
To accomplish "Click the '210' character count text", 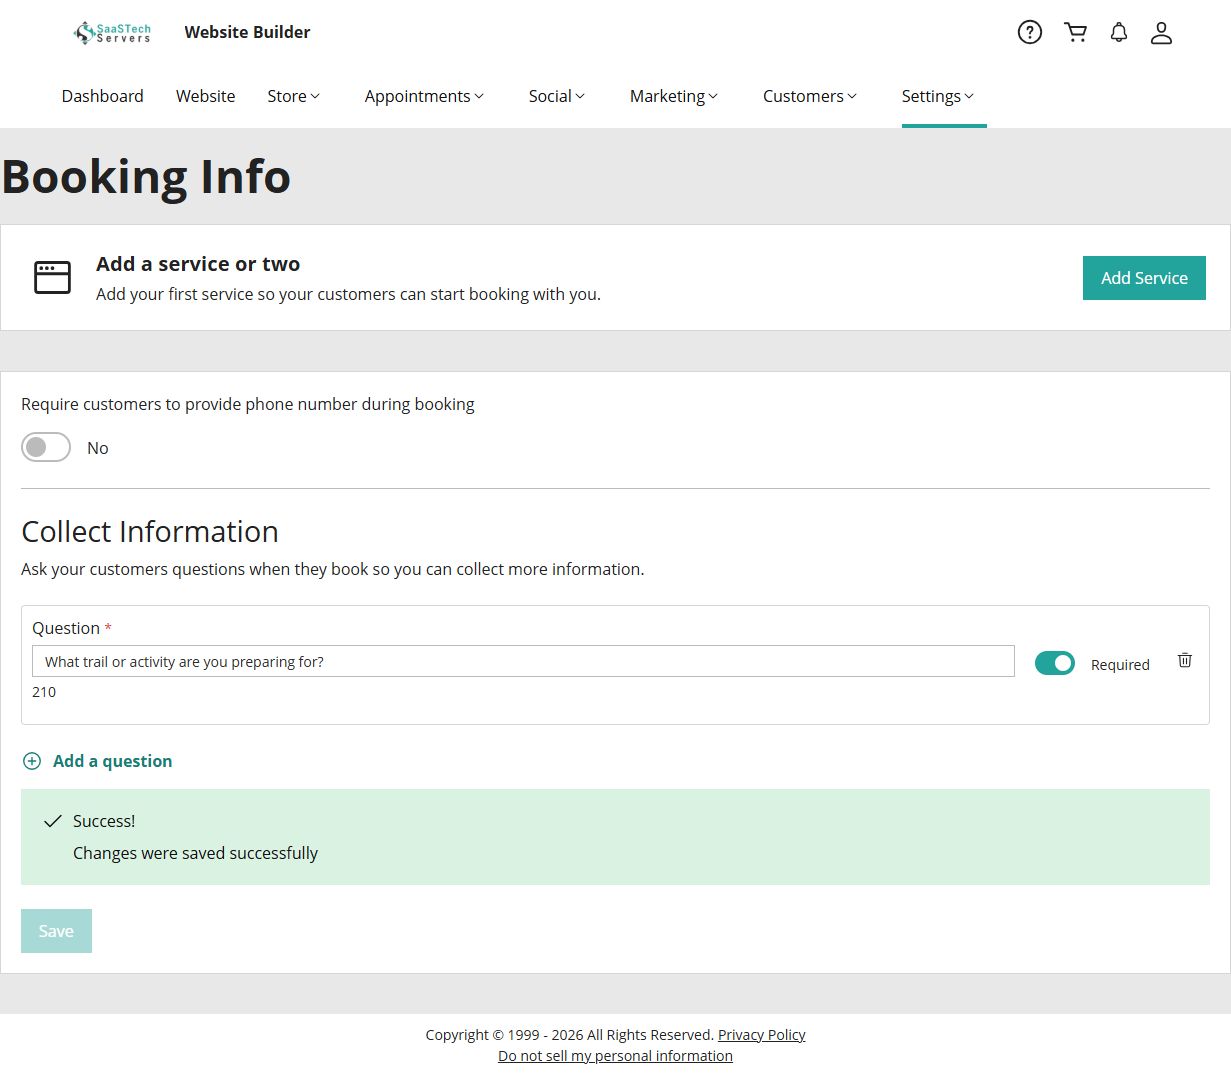I will coord(44,692).
